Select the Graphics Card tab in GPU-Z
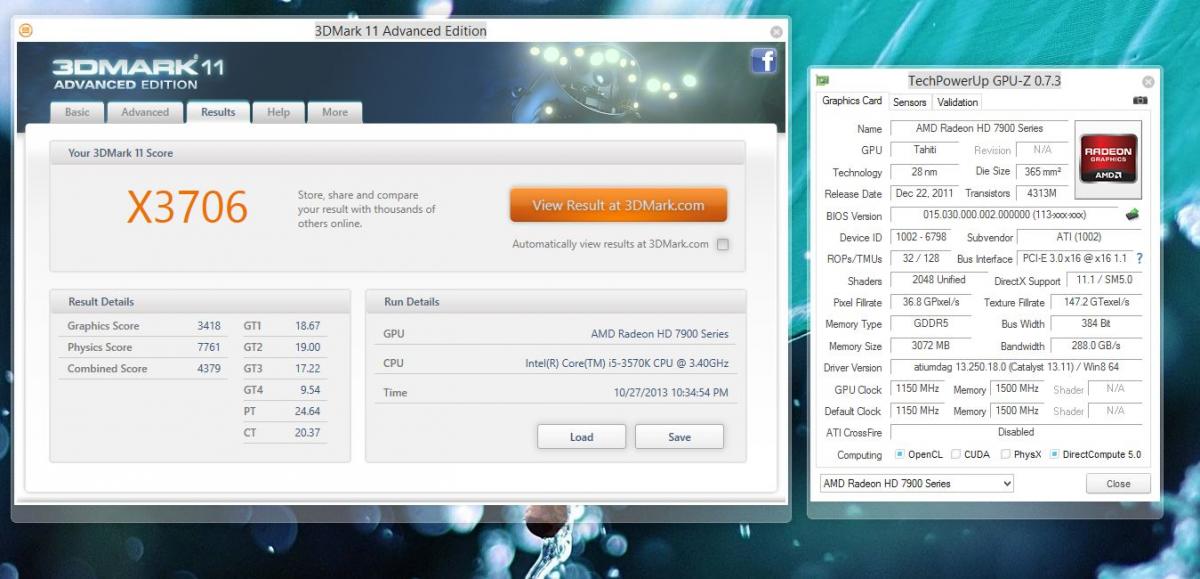 click(852, 101)
